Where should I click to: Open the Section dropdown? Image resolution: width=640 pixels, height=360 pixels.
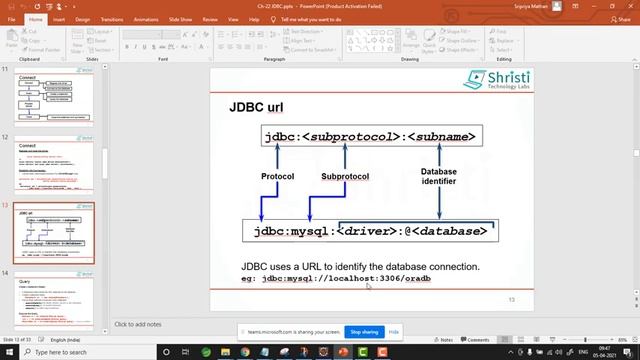tap(101, 50)
